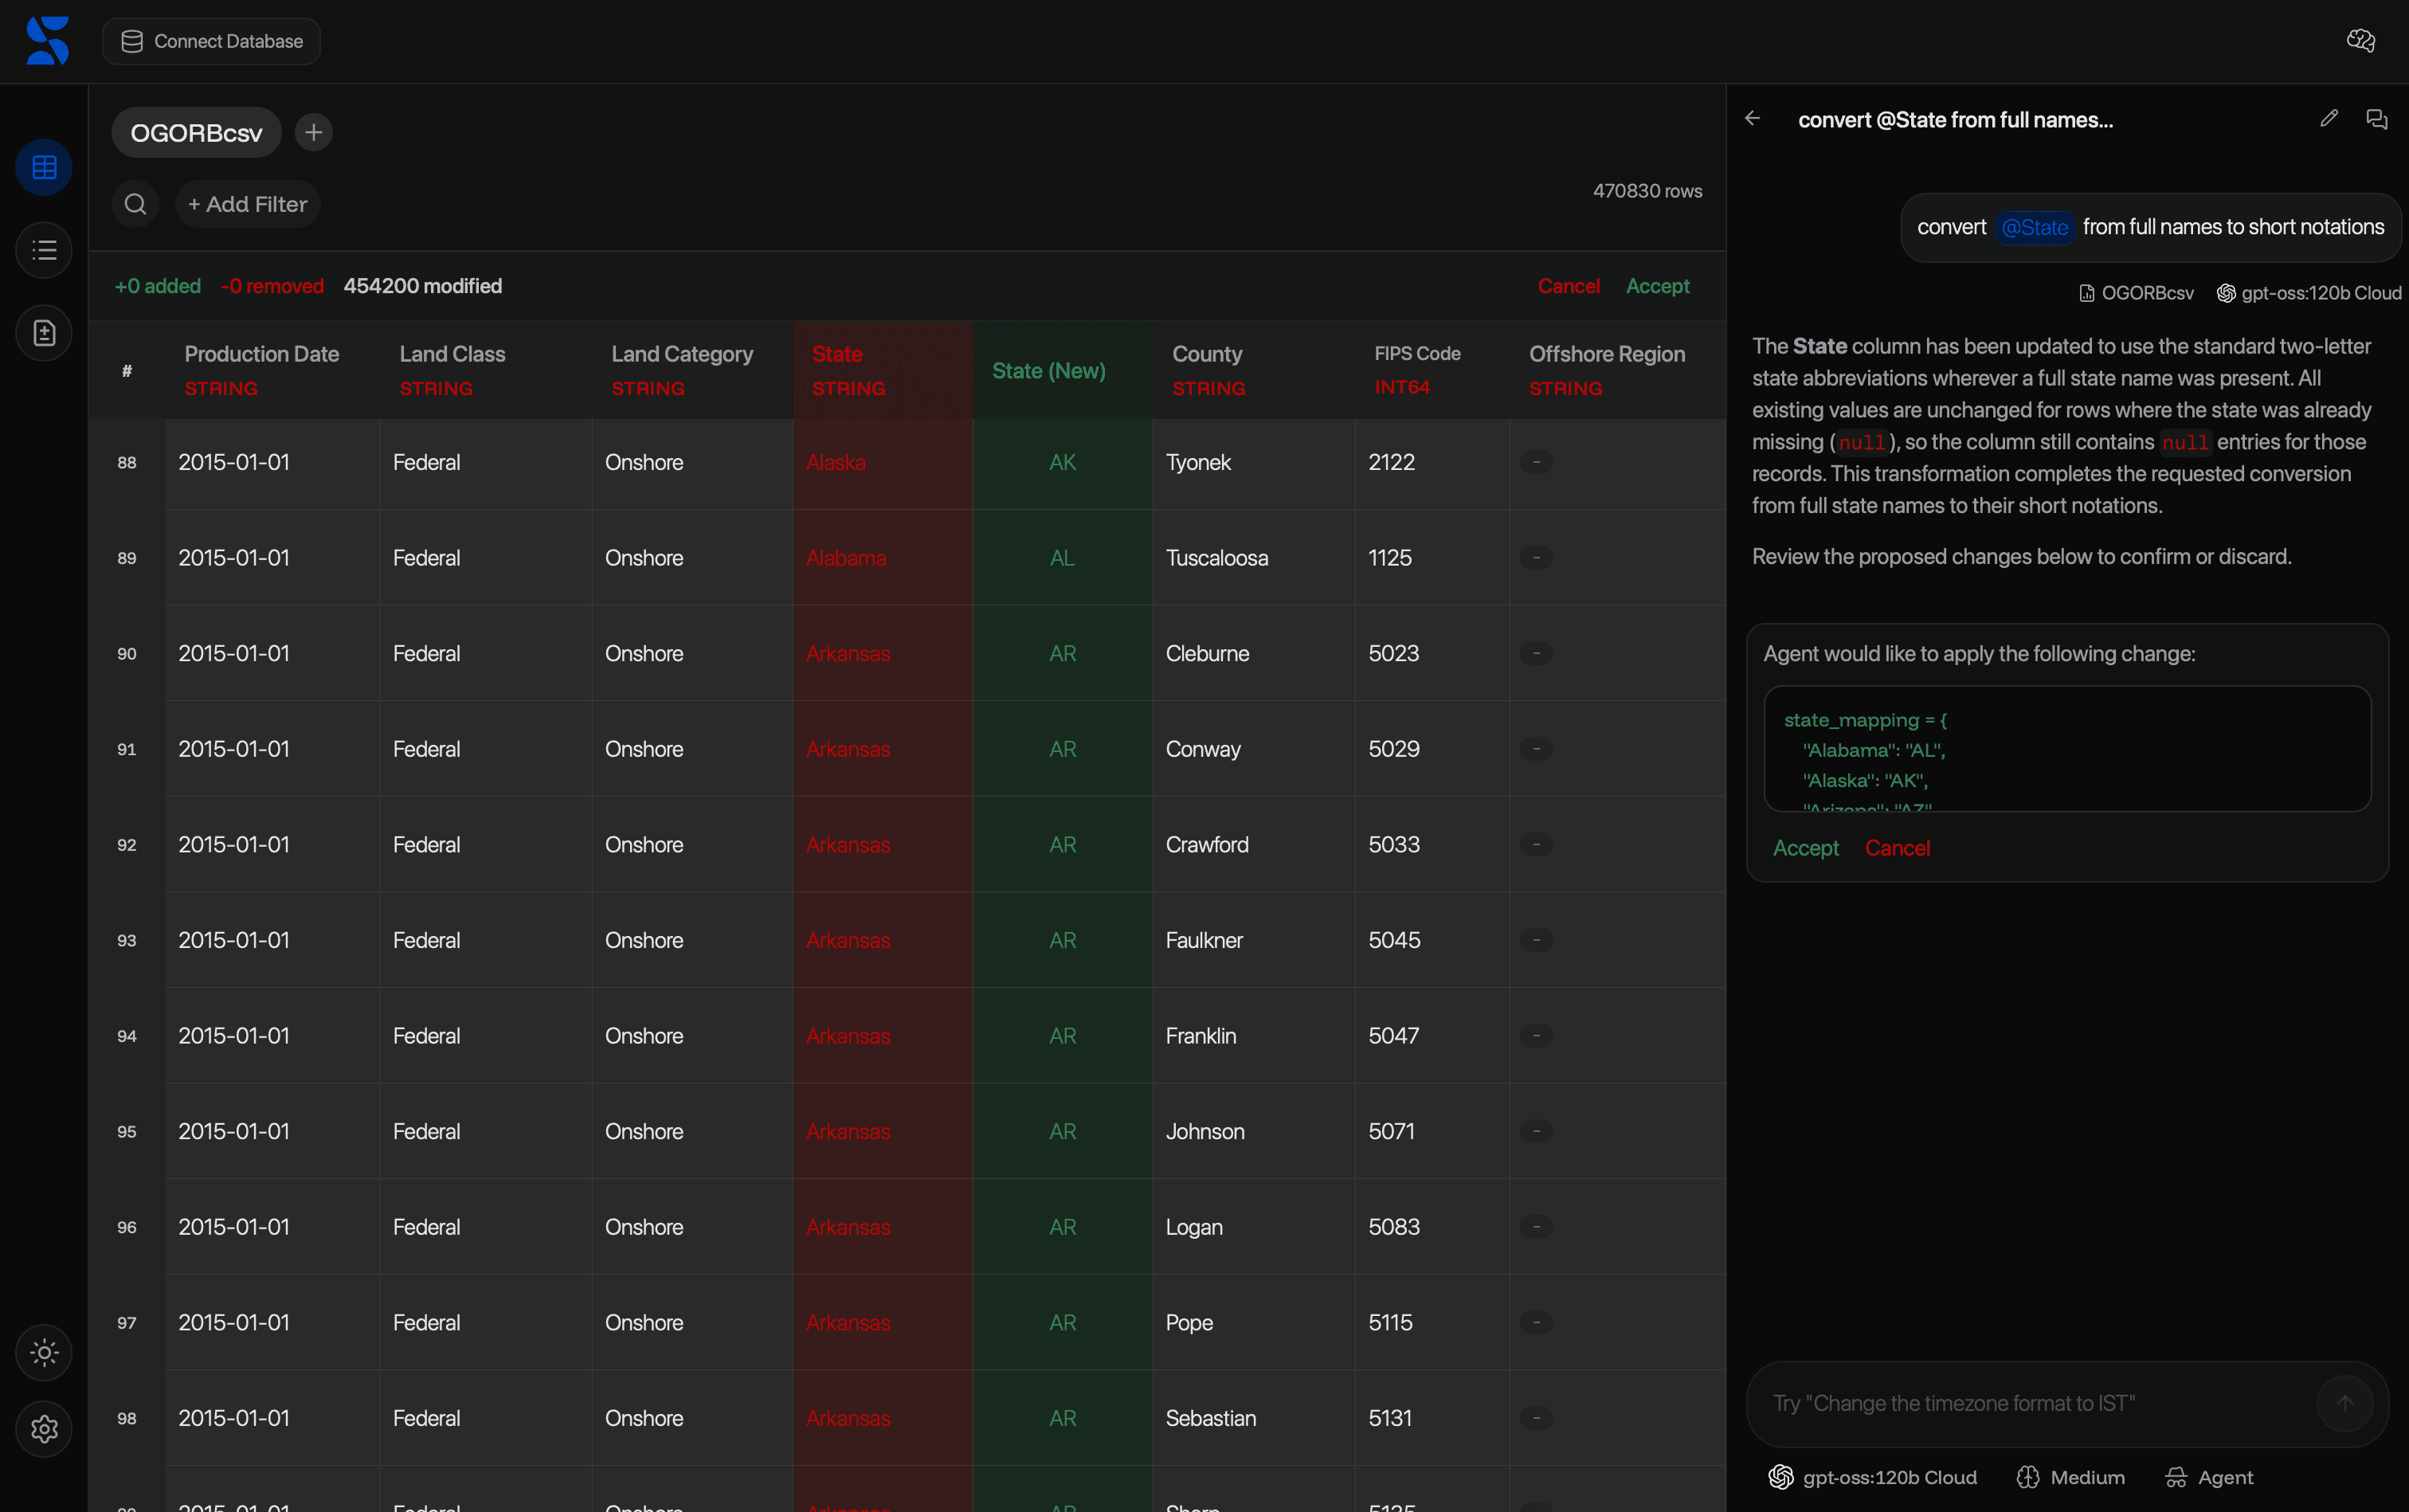This screenshot has width=2409, height=1512.
Task: Open Agent mode selector
Action: [x=2208, y=1477]
